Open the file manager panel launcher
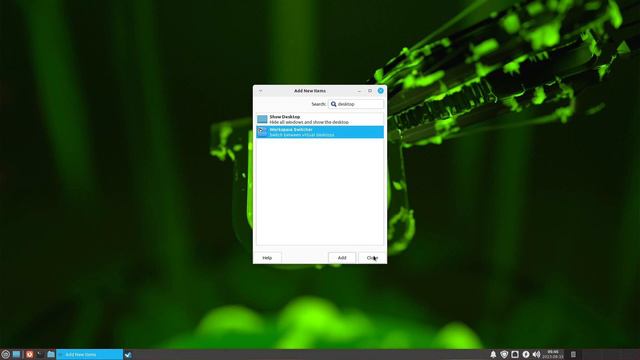The width and height of the screenshot is (640, 360). [51, 354]
